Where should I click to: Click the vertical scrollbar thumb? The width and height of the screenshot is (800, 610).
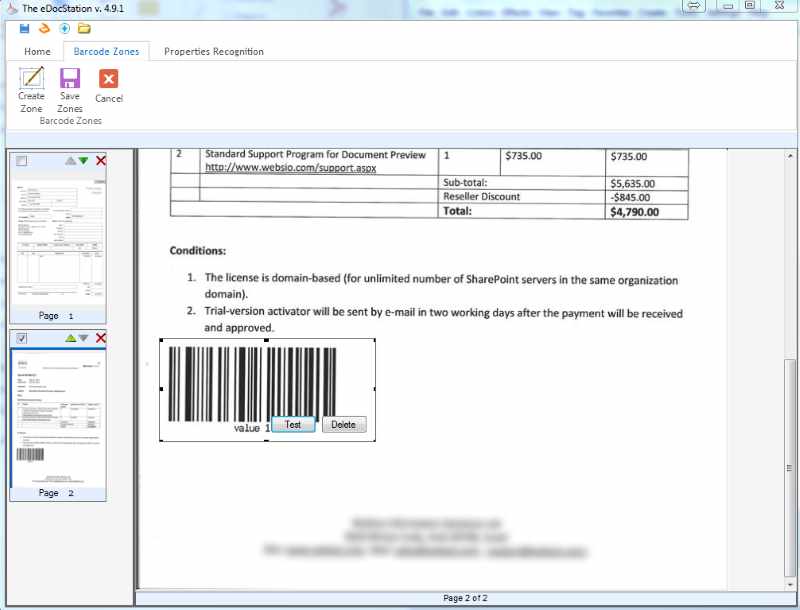(790, 468)
